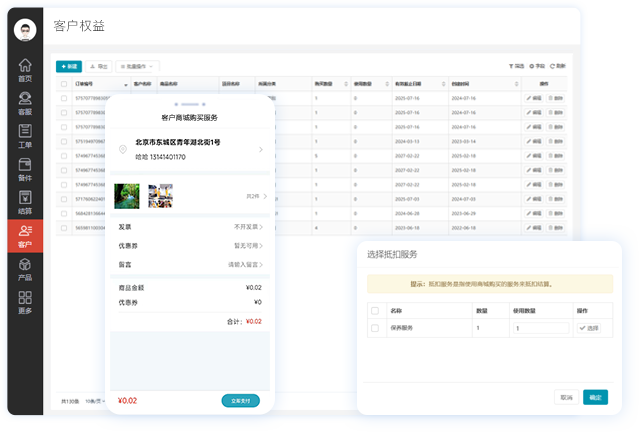Click the 删除 trash for the 2024-03-13 row

pos(555,141)
